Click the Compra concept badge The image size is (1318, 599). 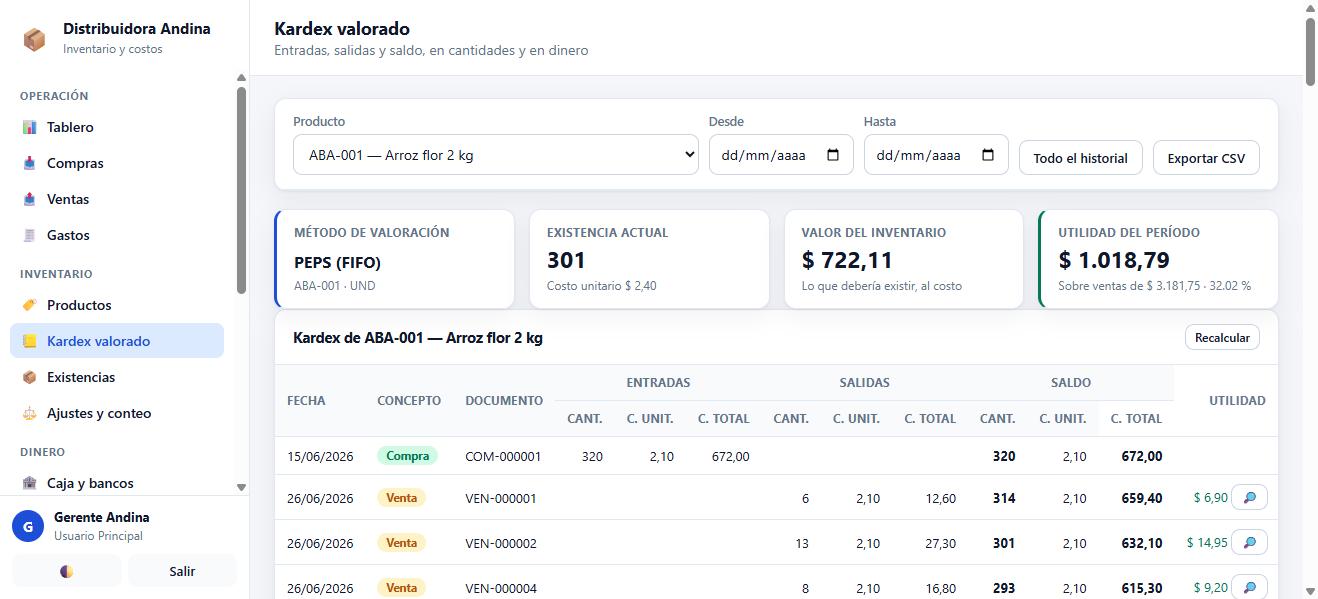tap(407, 456)
